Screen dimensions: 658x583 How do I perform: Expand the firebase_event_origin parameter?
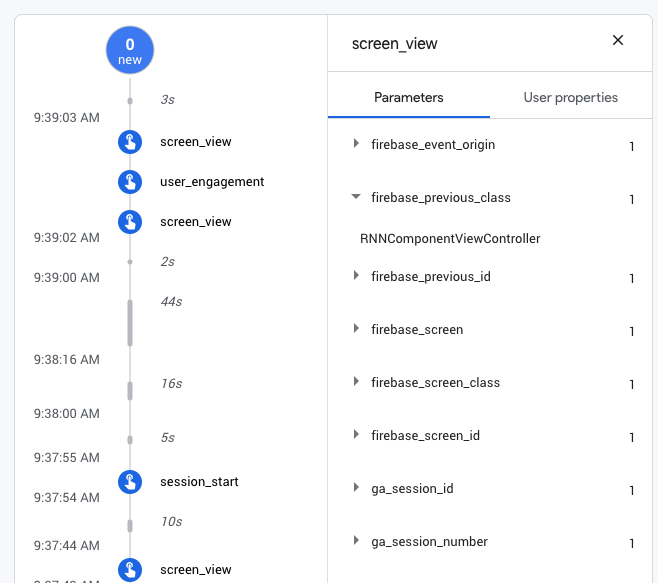coord(356,144)
